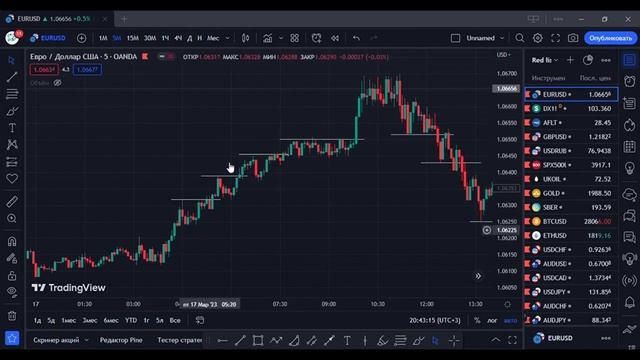Open the Скринер акций stock screener tab
640x360 pixels.
(x=56, y=340)
